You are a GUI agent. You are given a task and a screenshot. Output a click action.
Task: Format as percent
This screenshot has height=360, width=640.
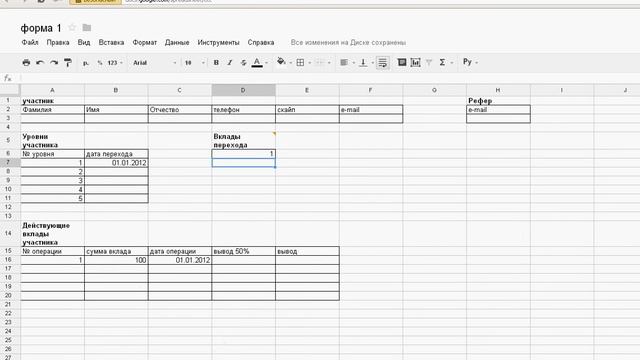pyautogui.click(x=100, y=63)
